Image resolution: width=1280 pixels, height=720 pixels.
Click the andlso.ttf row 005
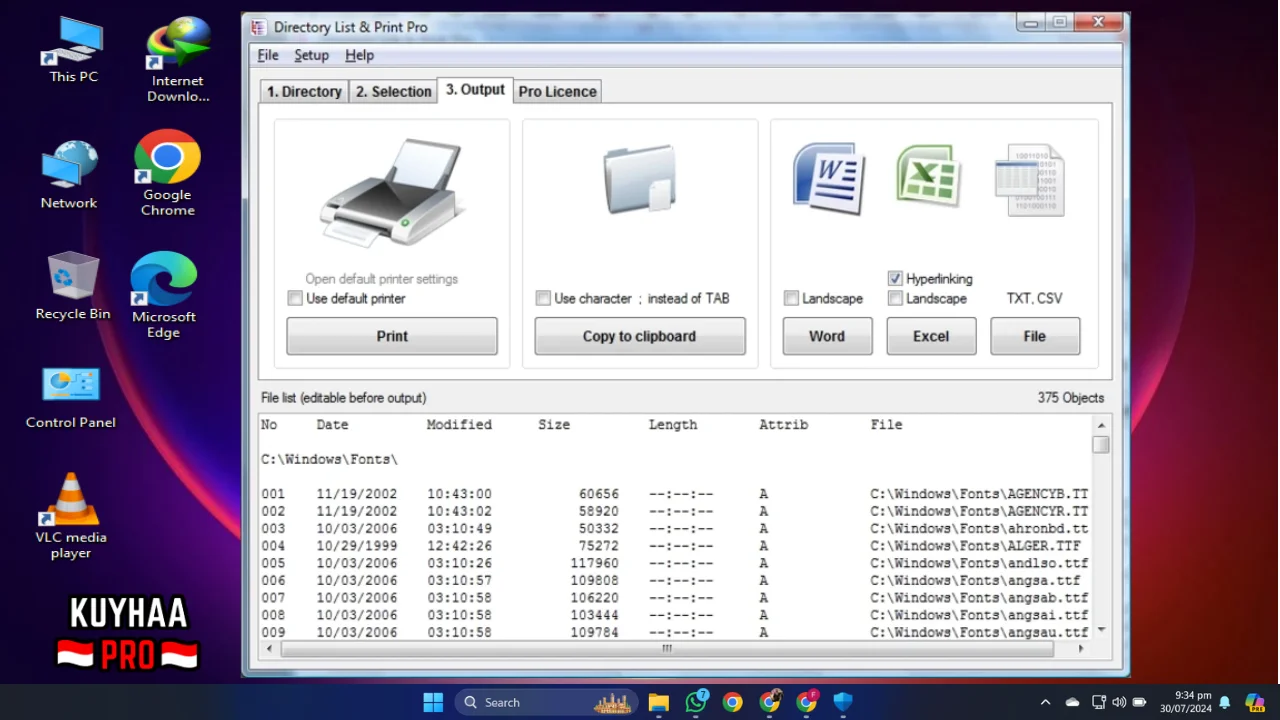[x=675, y=563]
